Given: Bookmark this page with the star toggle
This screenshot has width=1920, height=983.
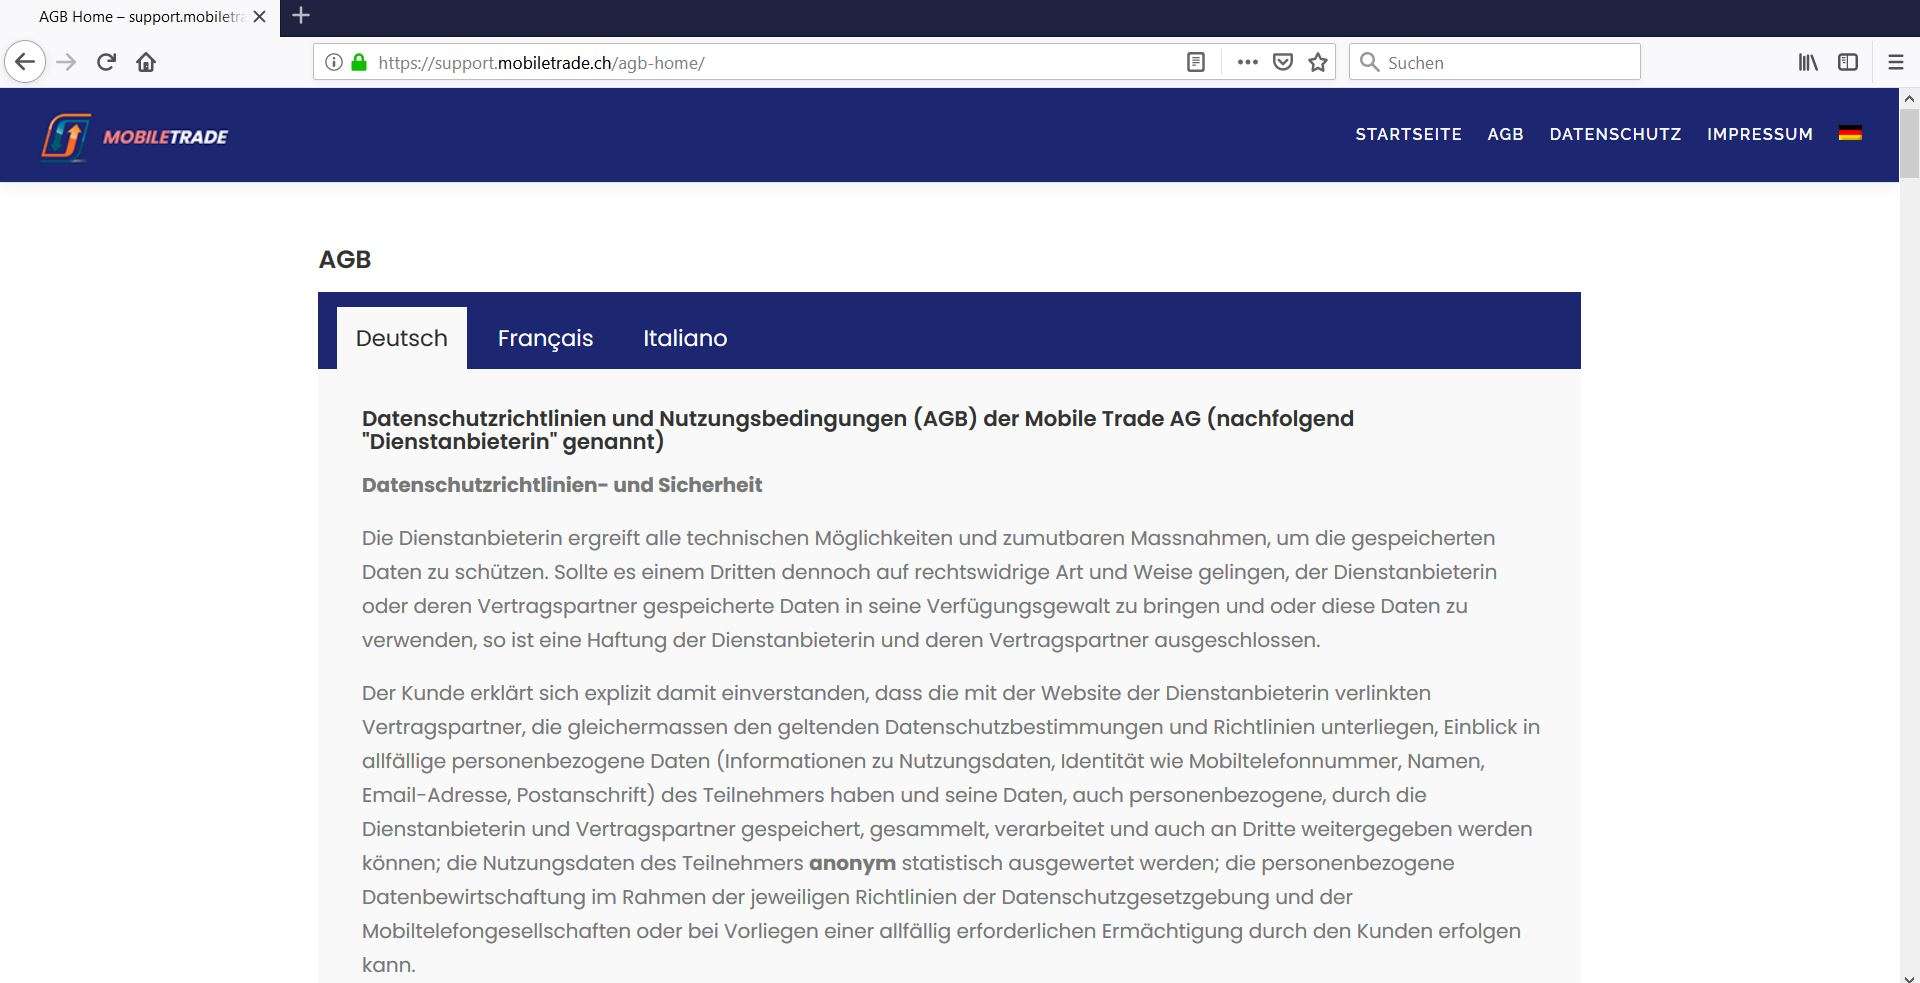Looking at the screenshot, I should (1317, 61).
